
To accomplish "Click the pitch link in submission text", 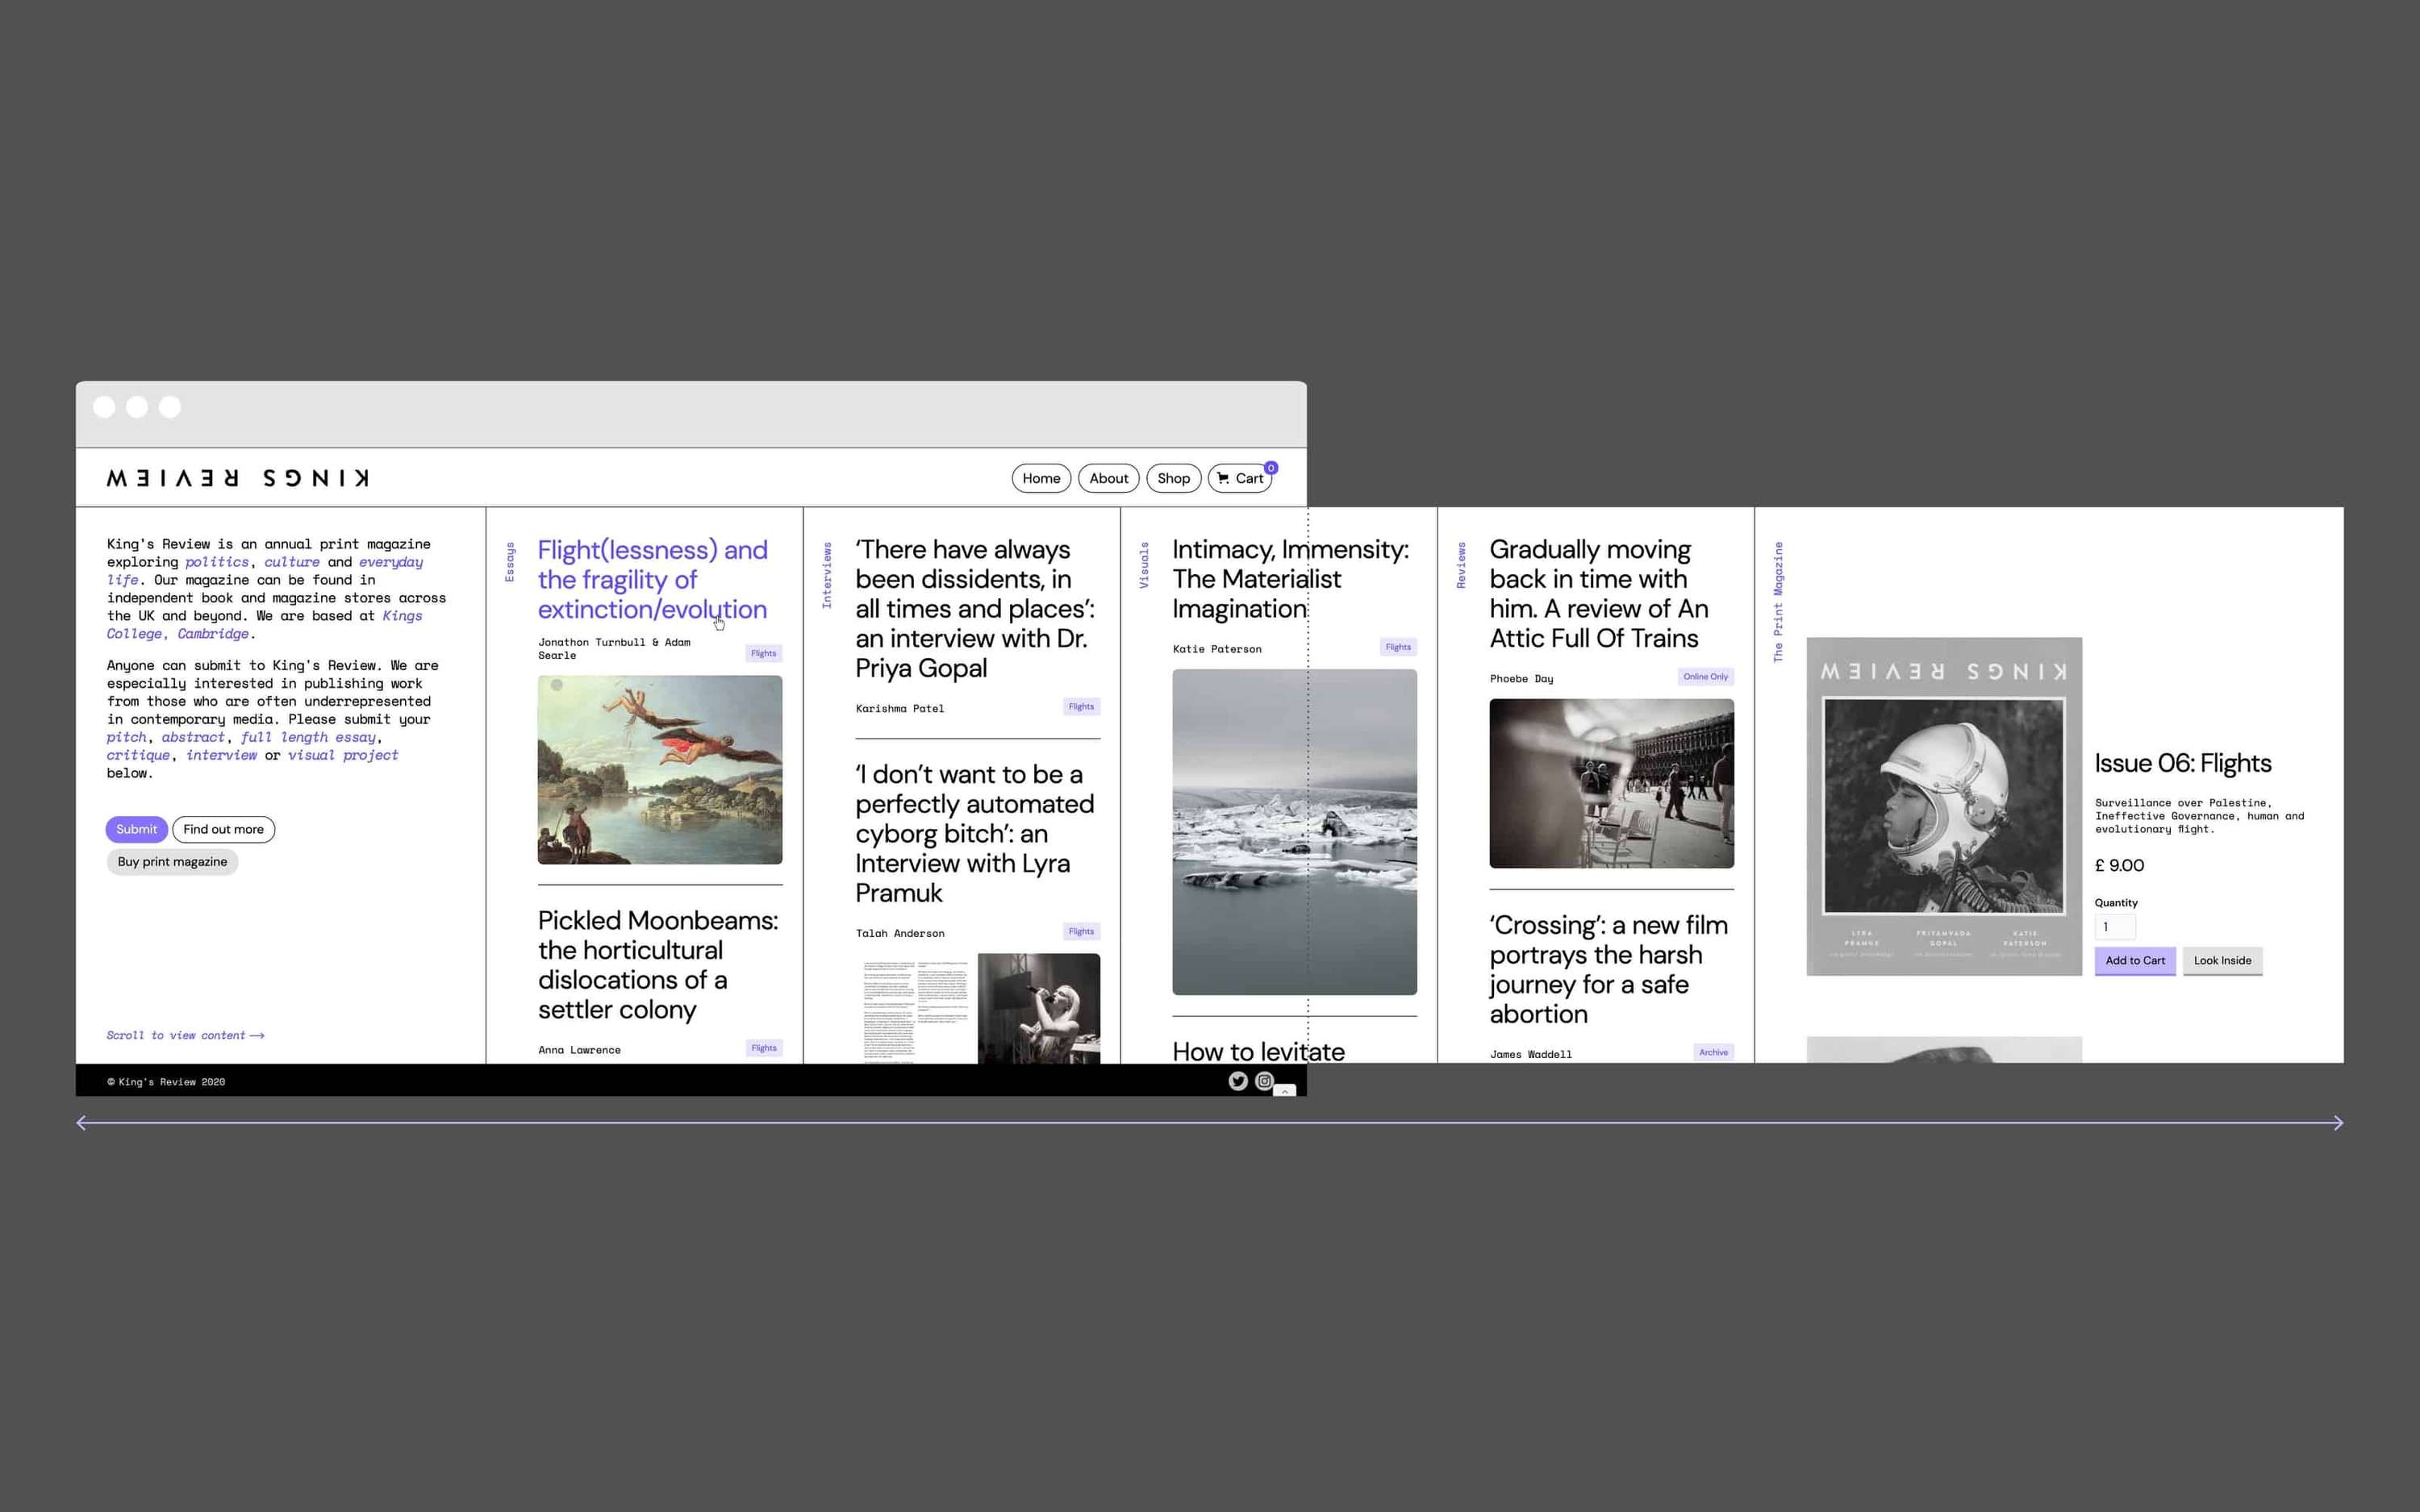I will pos(127,737).
